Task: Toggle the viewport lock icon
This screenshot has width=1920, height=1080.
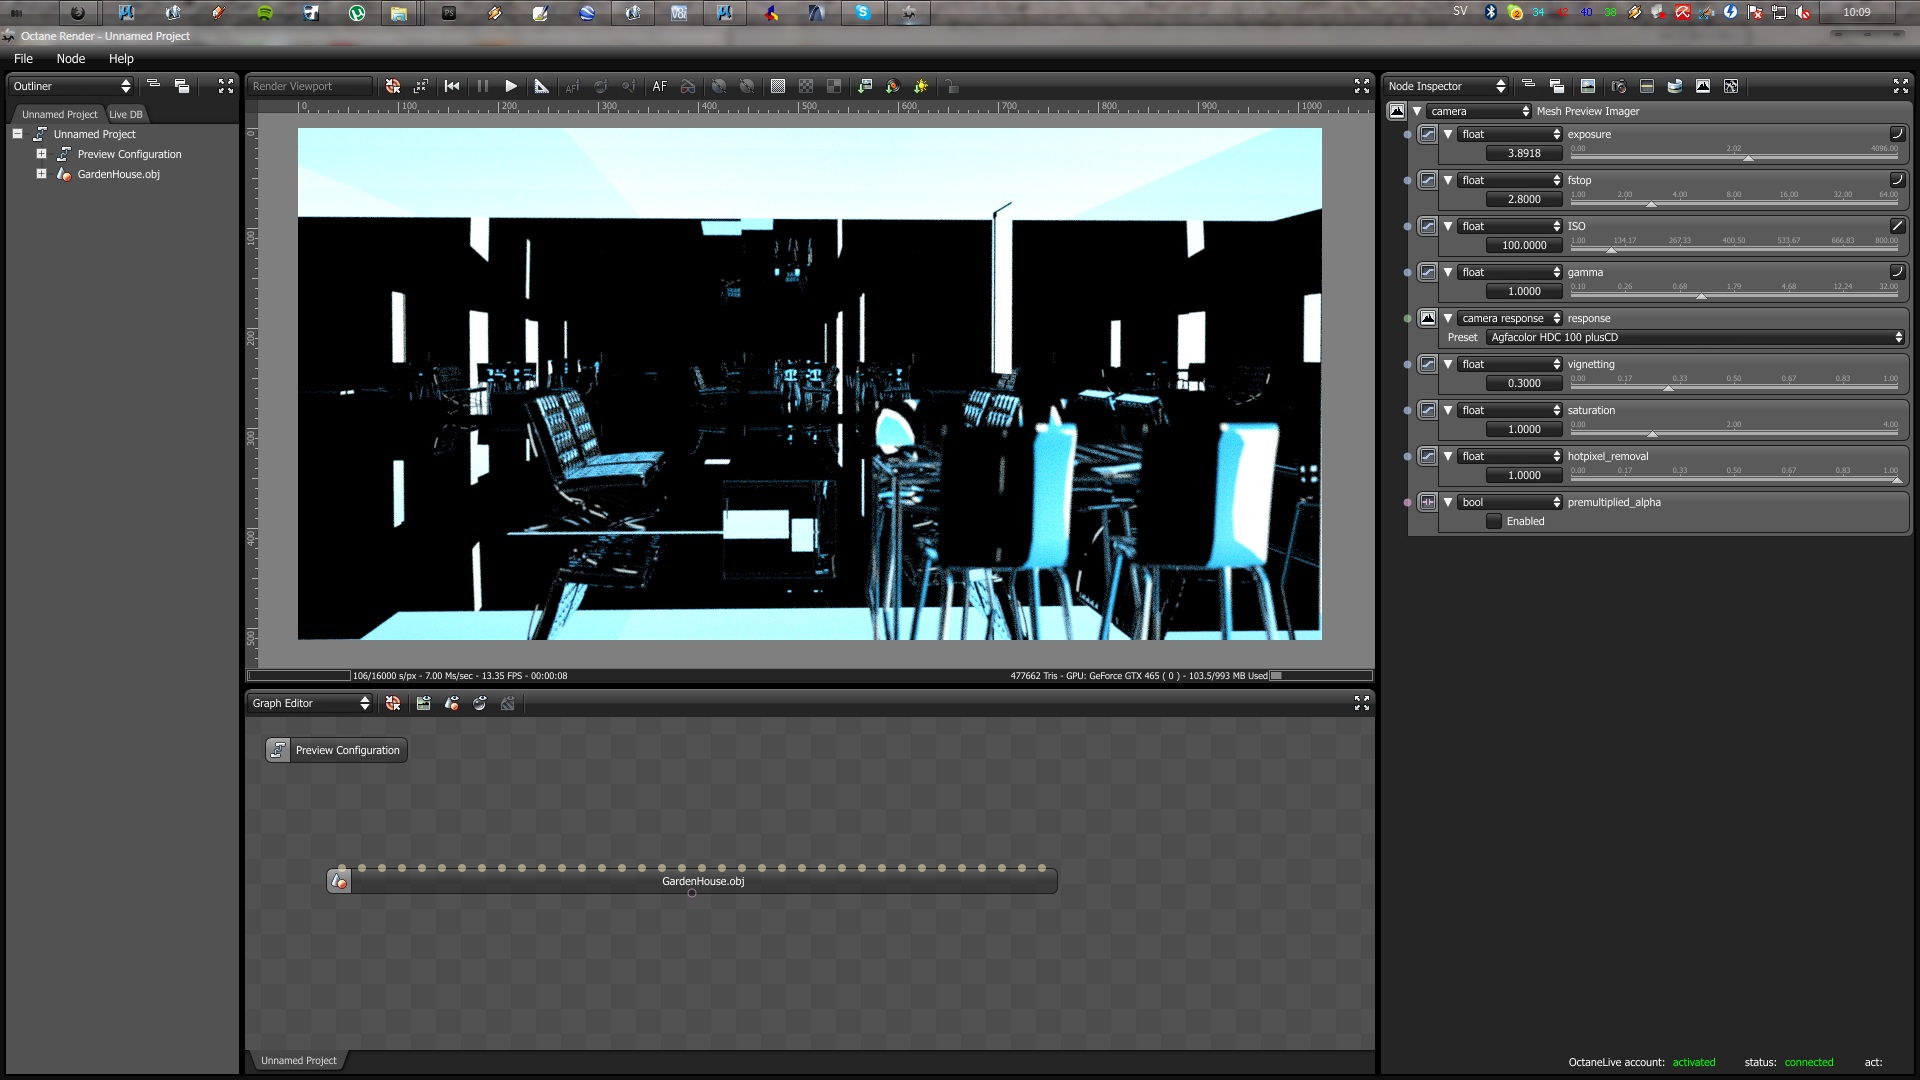Action: tap(952, 86)
